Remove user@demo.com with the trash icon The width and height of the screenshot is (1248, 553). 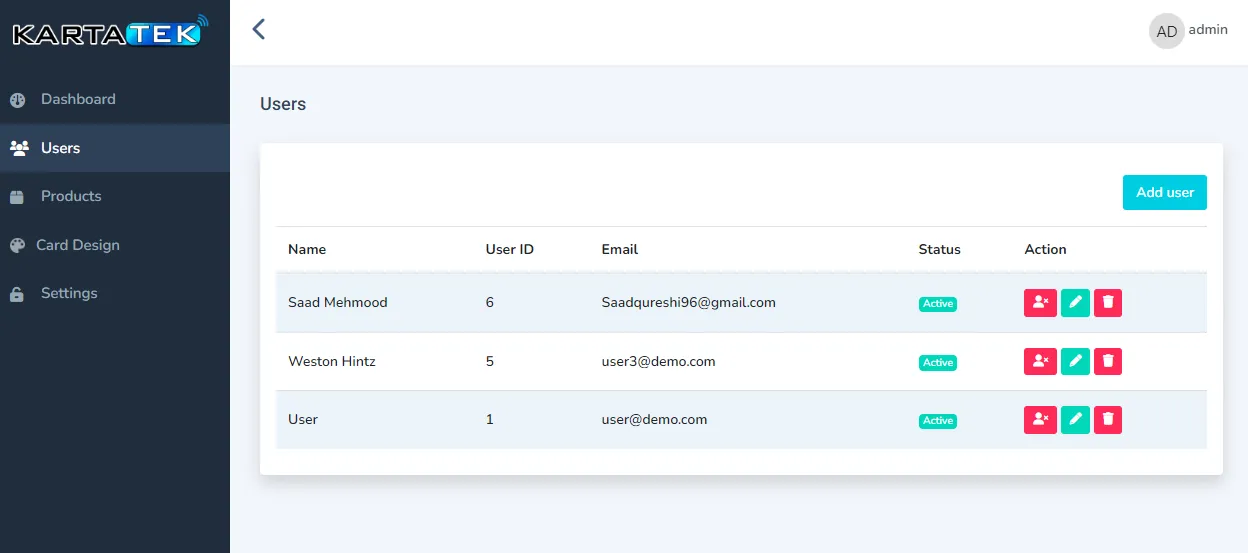pos(1108,420)
